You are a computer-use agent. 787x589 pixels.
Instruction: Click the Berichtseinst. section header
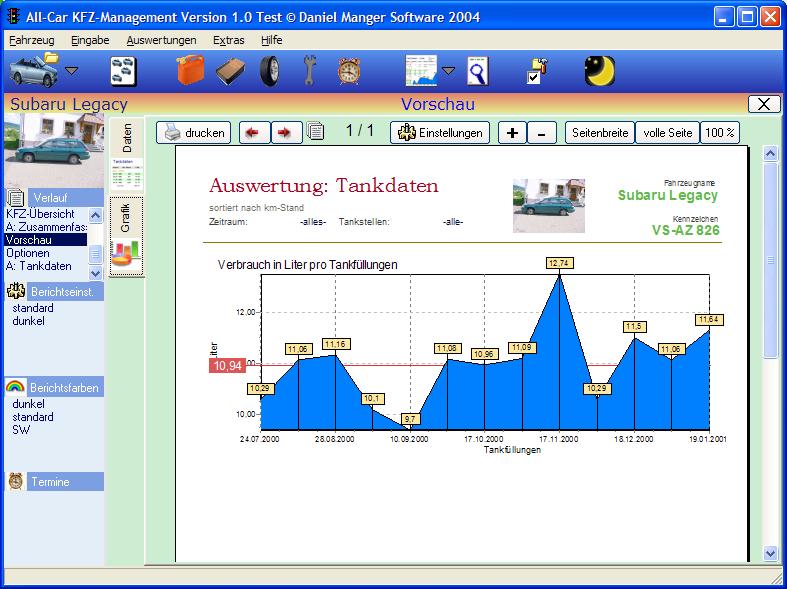click(x=66, y=291)
